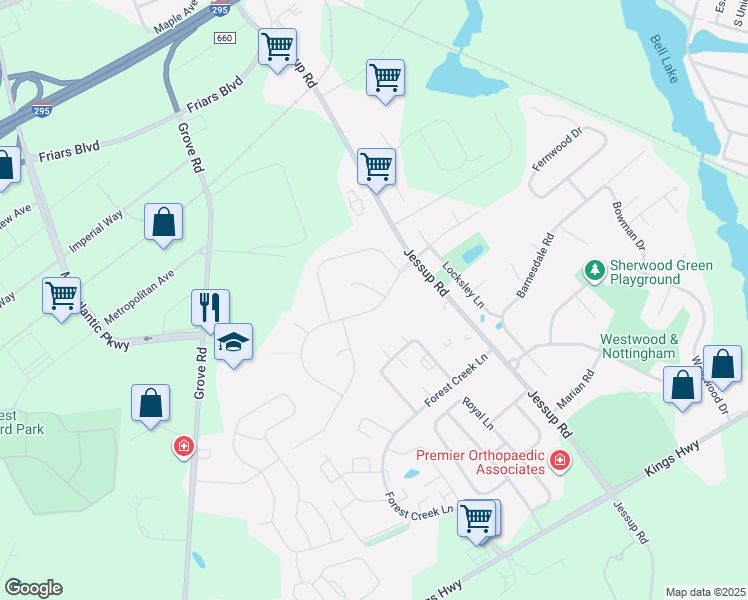Select the grocery cart marker on Forest Creek Ln
This screenshot has height=600, width=748.
tap(477, 521)
